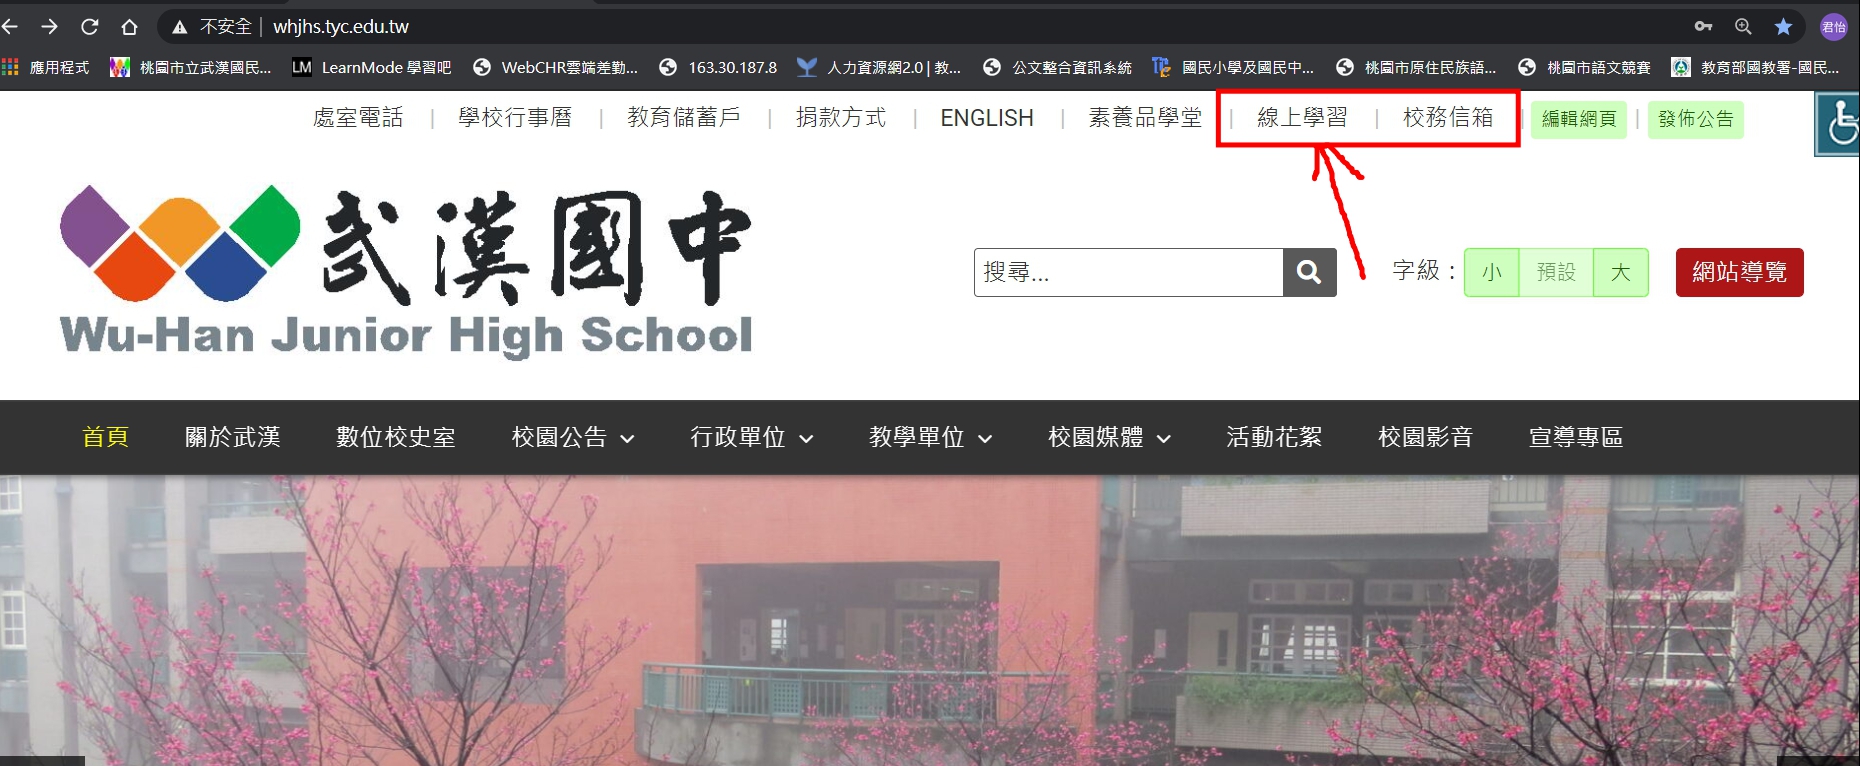Open the 桃園市原住民族語 bookmark

1416,67
